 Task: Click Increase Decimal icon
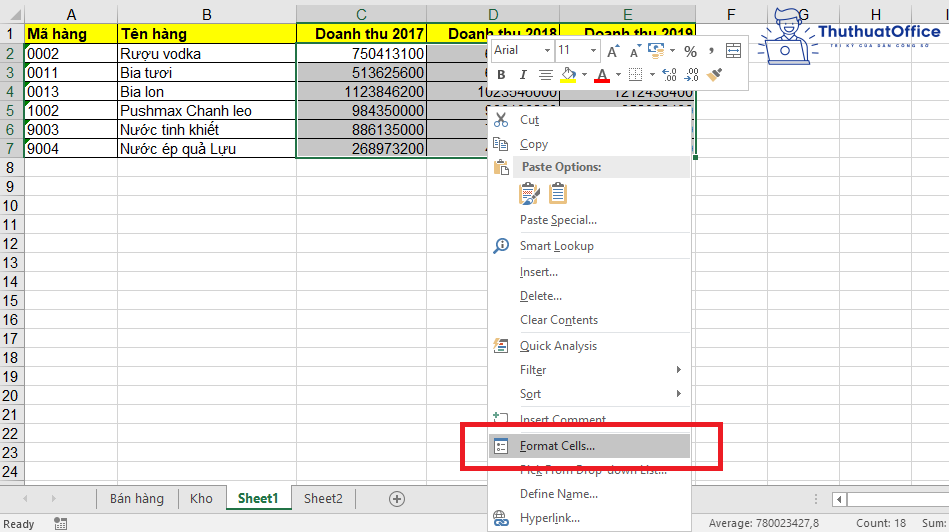[669, 75]
